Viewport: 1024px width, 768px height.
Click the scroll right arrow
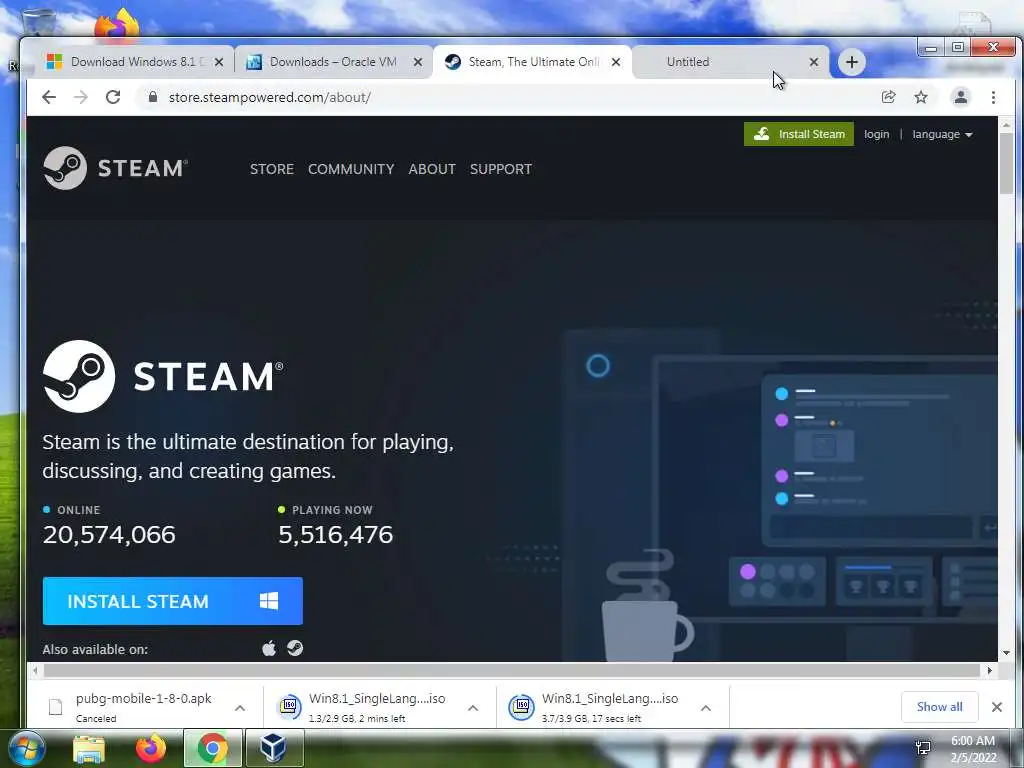coord(989,671)
